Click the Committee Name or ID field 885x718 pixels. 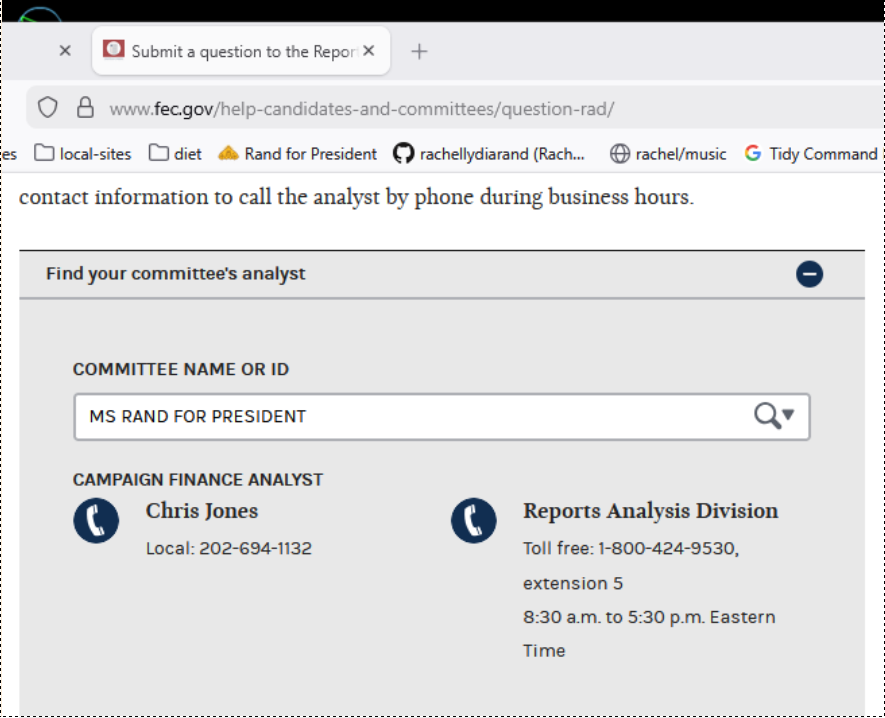410,417
